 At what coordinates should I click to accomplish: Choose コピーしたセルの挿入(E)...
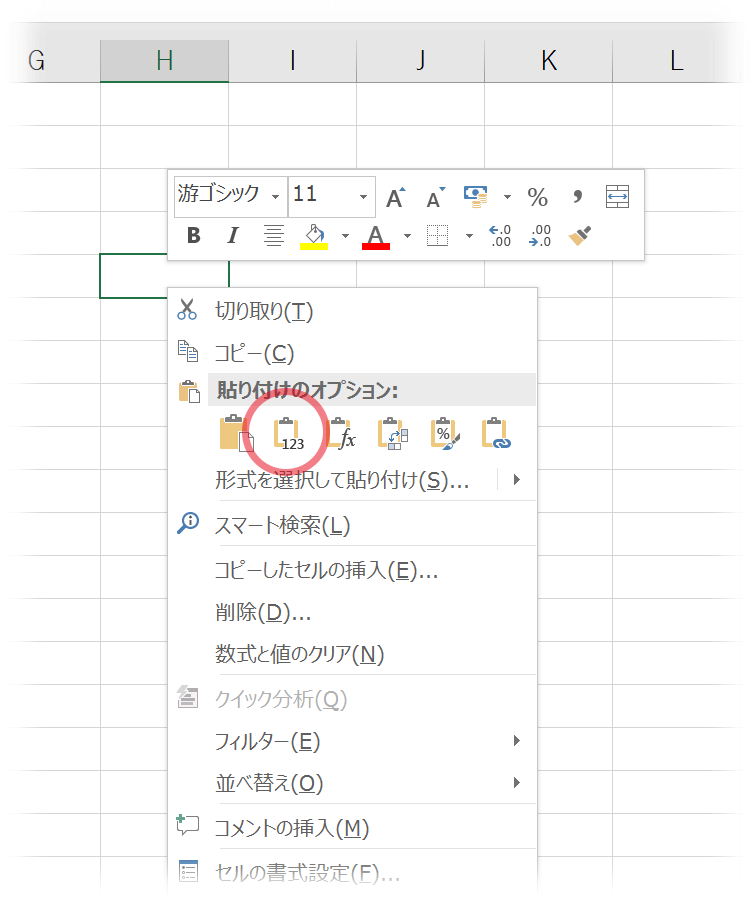point(353,570)
